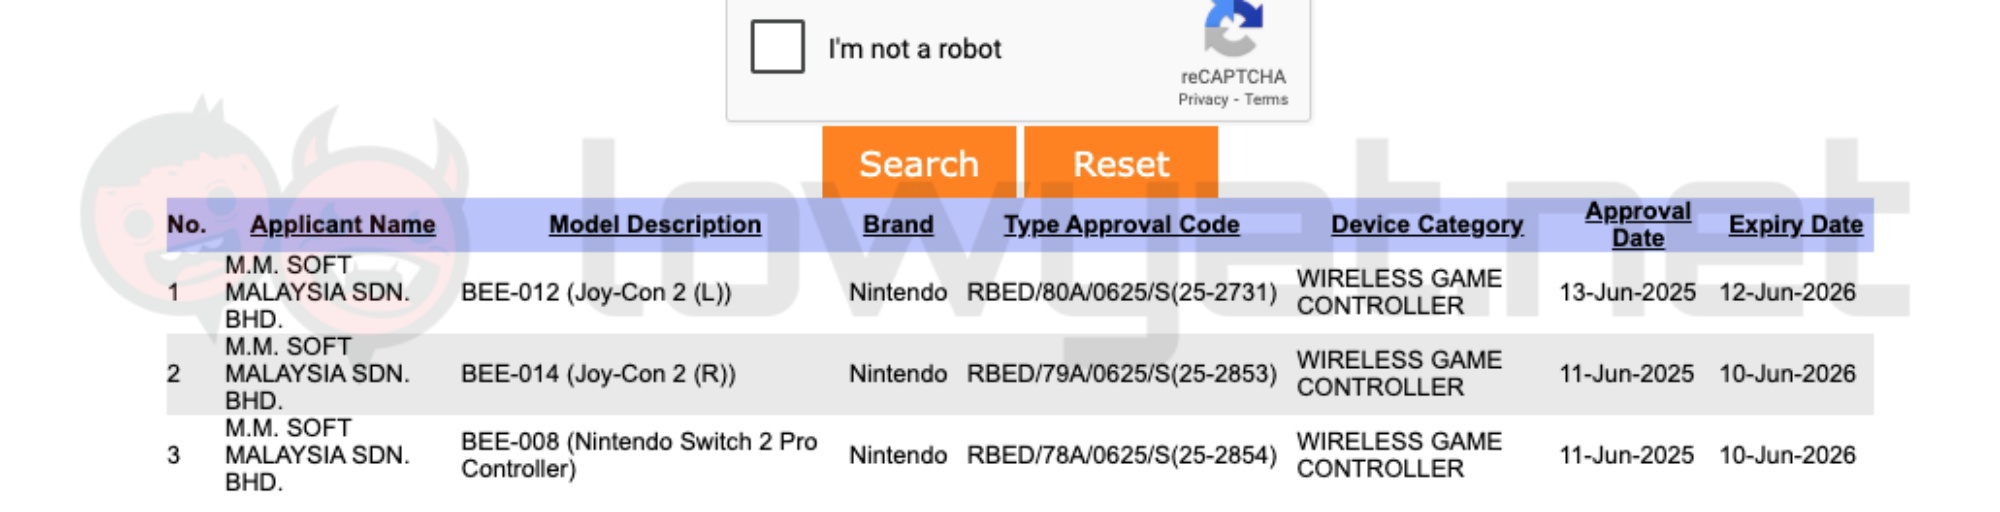The height and width of the screenshot is (512, 2000).
Task: Select model text BEE-012 (Joy-Con 2 (L))
Action: coord(596,292)
